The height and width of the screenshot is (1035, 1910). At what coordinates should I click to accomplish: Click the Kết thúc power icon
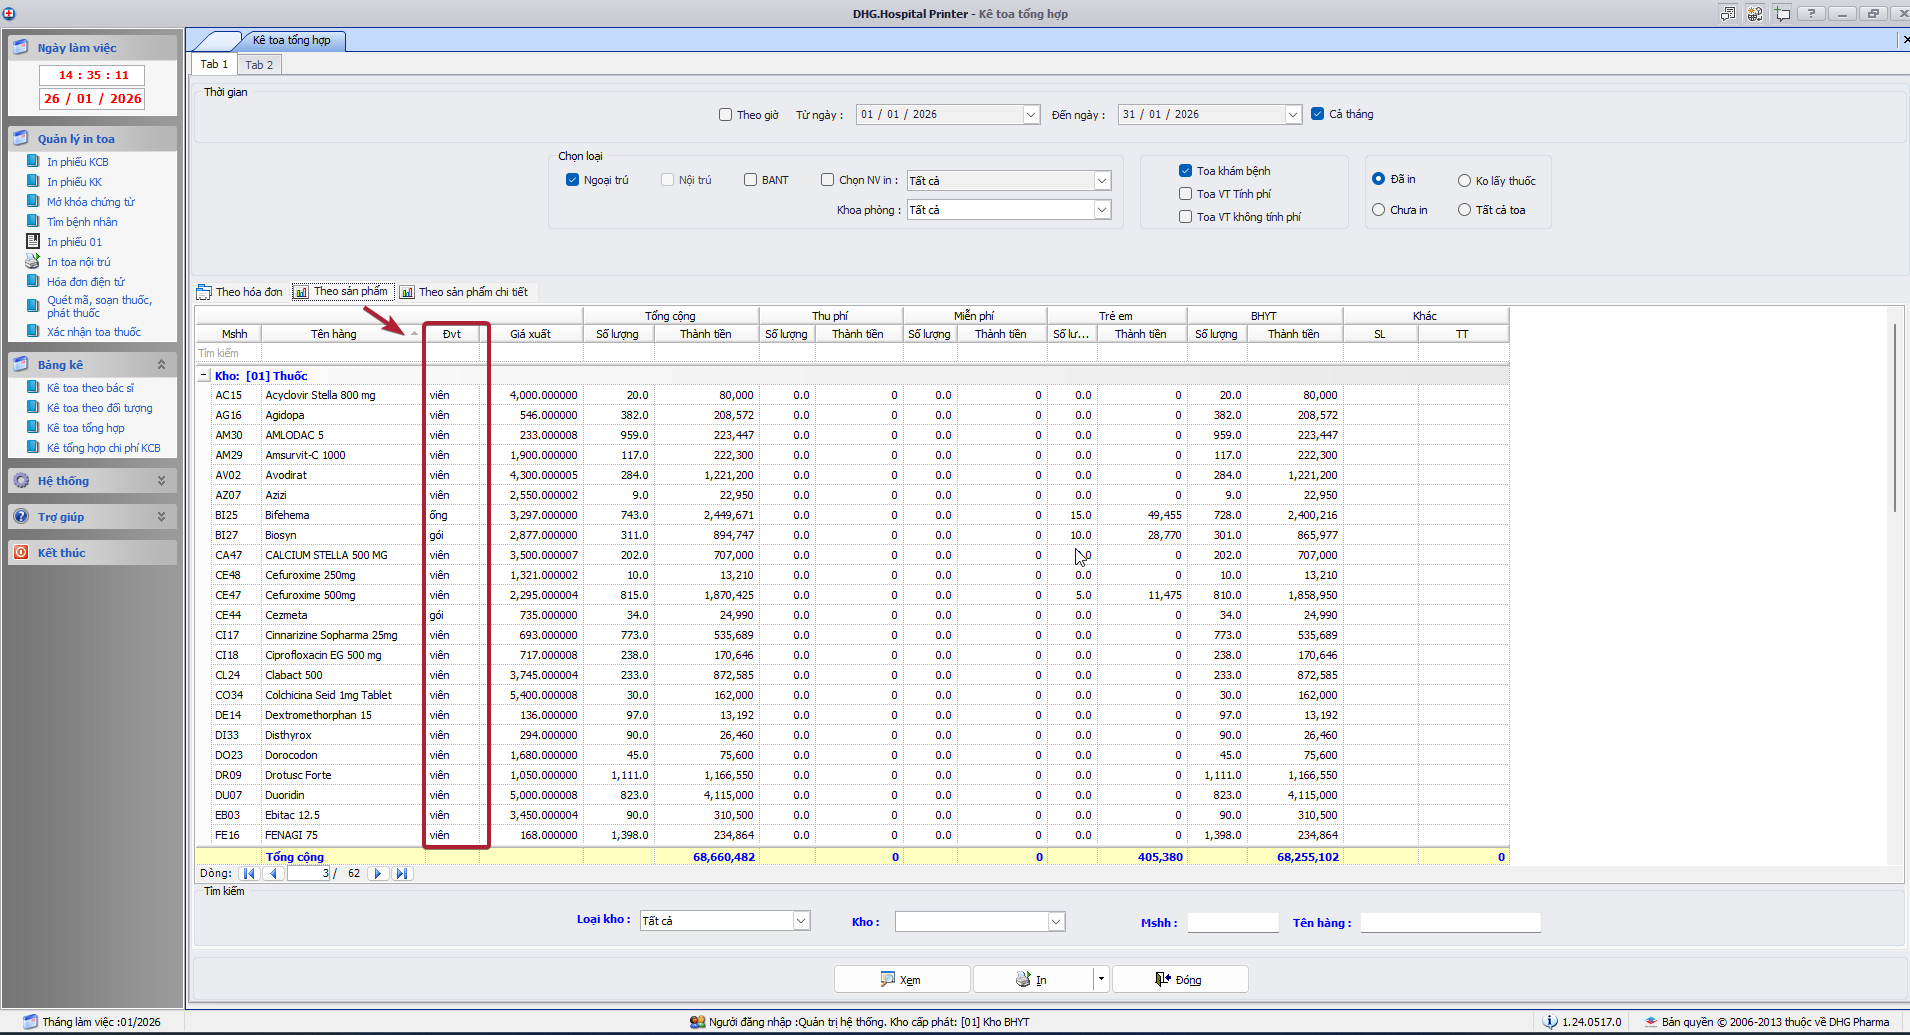tap(21, 553)
